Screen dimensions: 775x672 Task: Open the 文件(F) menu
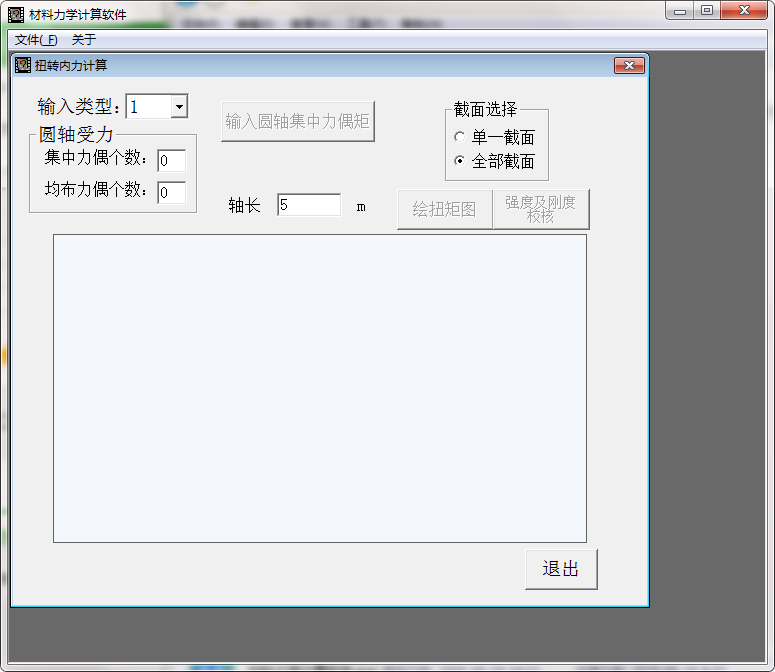tap(36, 40)
